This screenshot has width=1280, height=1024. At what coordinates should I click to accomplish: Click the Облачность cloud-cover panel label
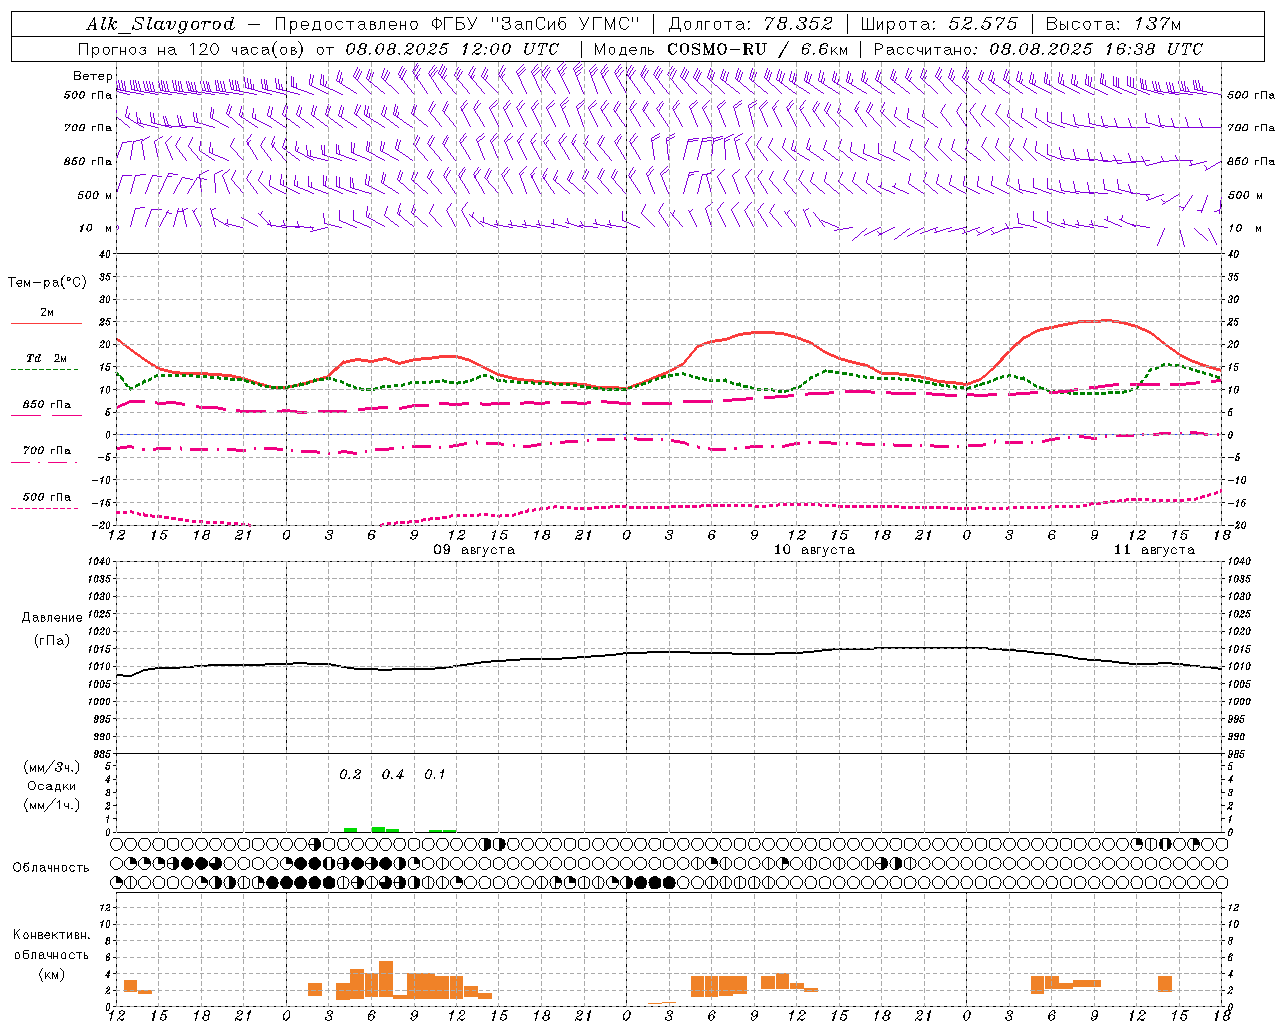(51, 868)
